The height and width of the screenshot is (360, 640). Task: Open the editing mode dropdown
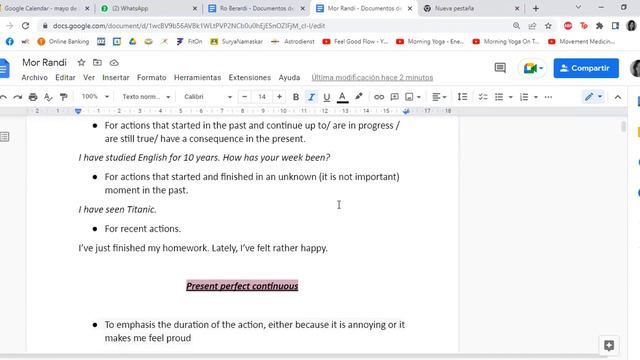pos(593,97)
